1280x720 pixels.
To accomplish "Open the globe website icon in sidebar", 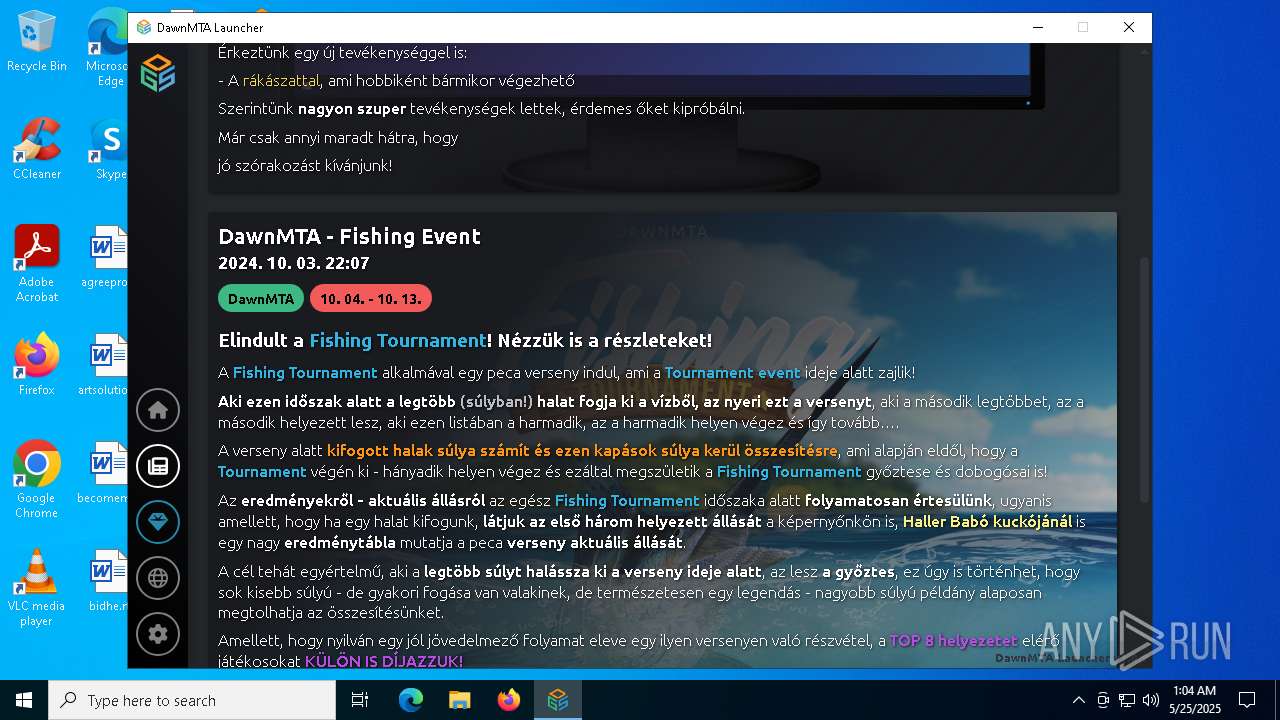I will 158,578.
